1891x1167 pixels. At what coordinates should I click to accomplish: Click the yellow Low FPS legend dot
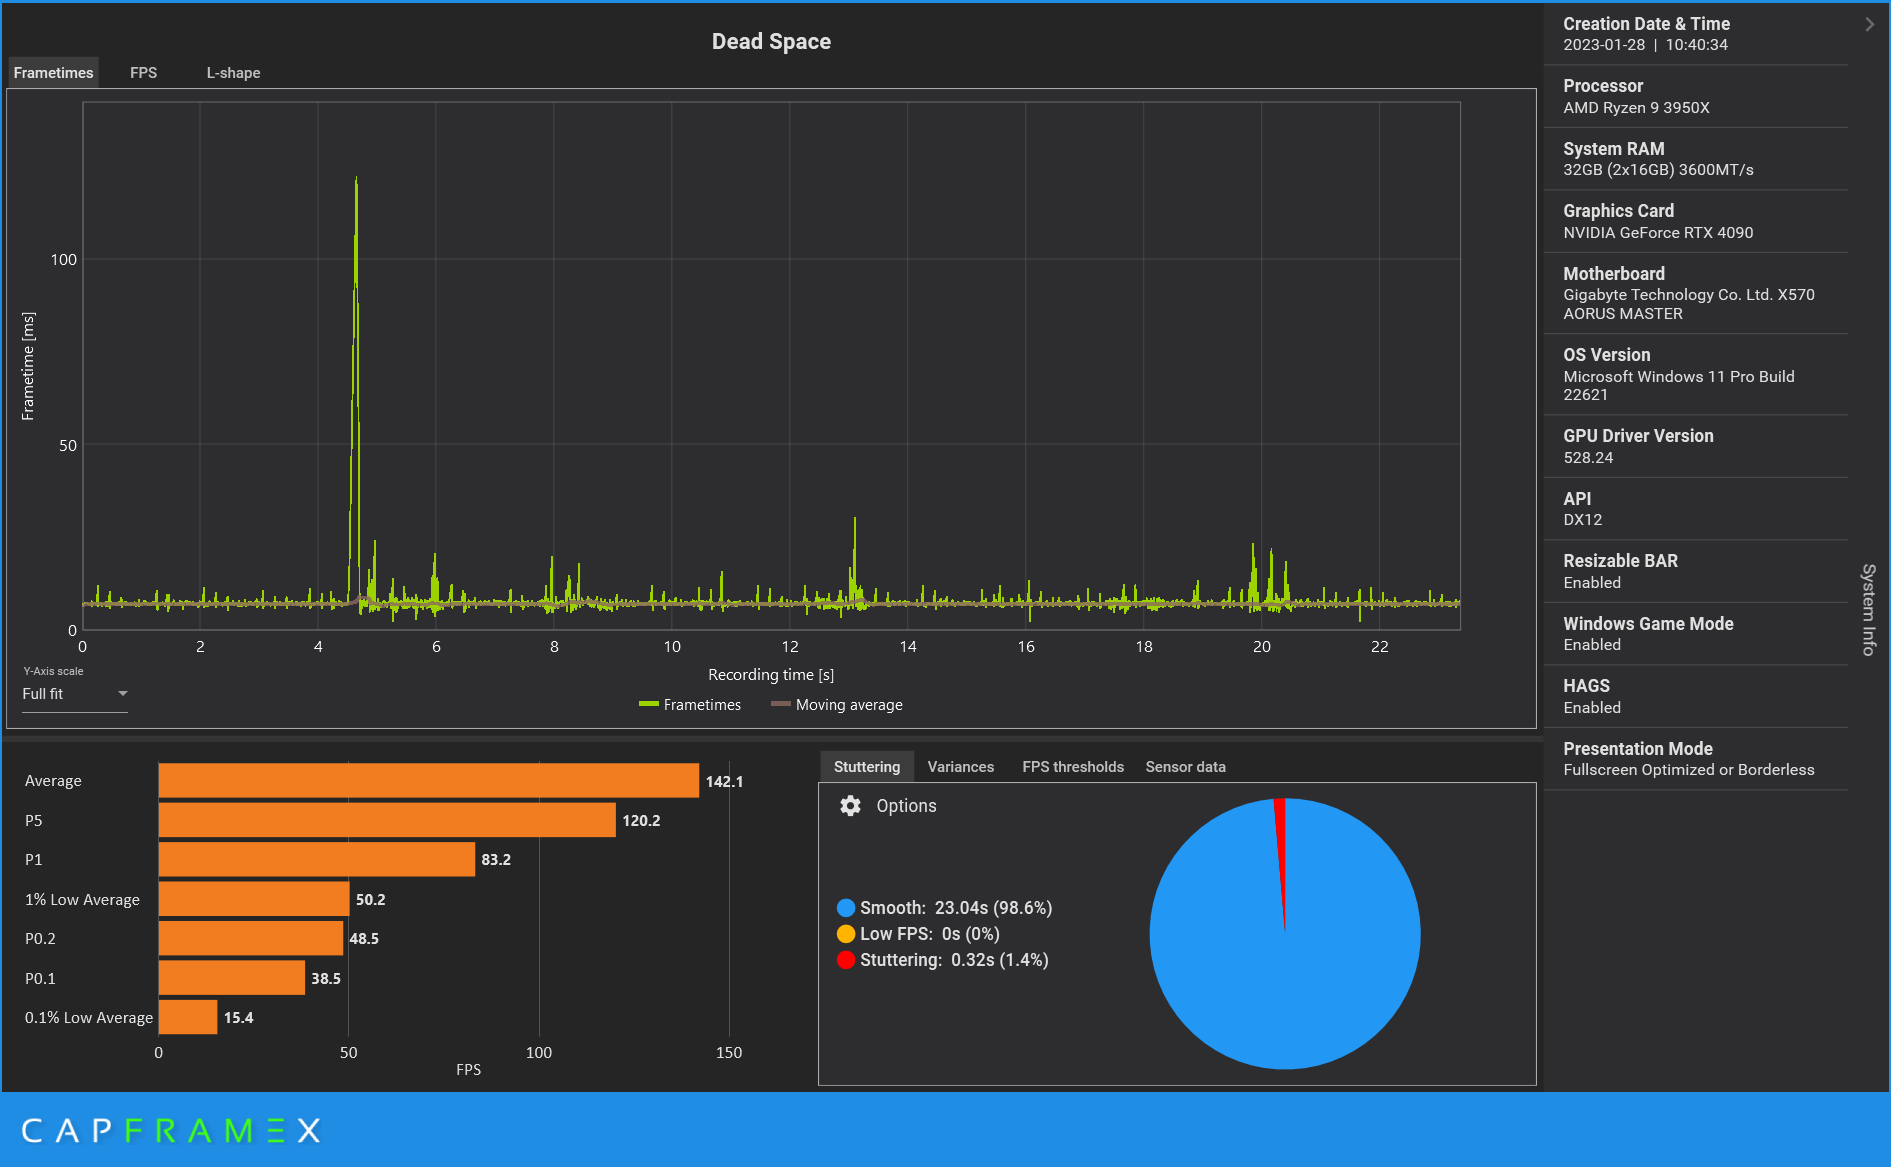tap(846, 934)
